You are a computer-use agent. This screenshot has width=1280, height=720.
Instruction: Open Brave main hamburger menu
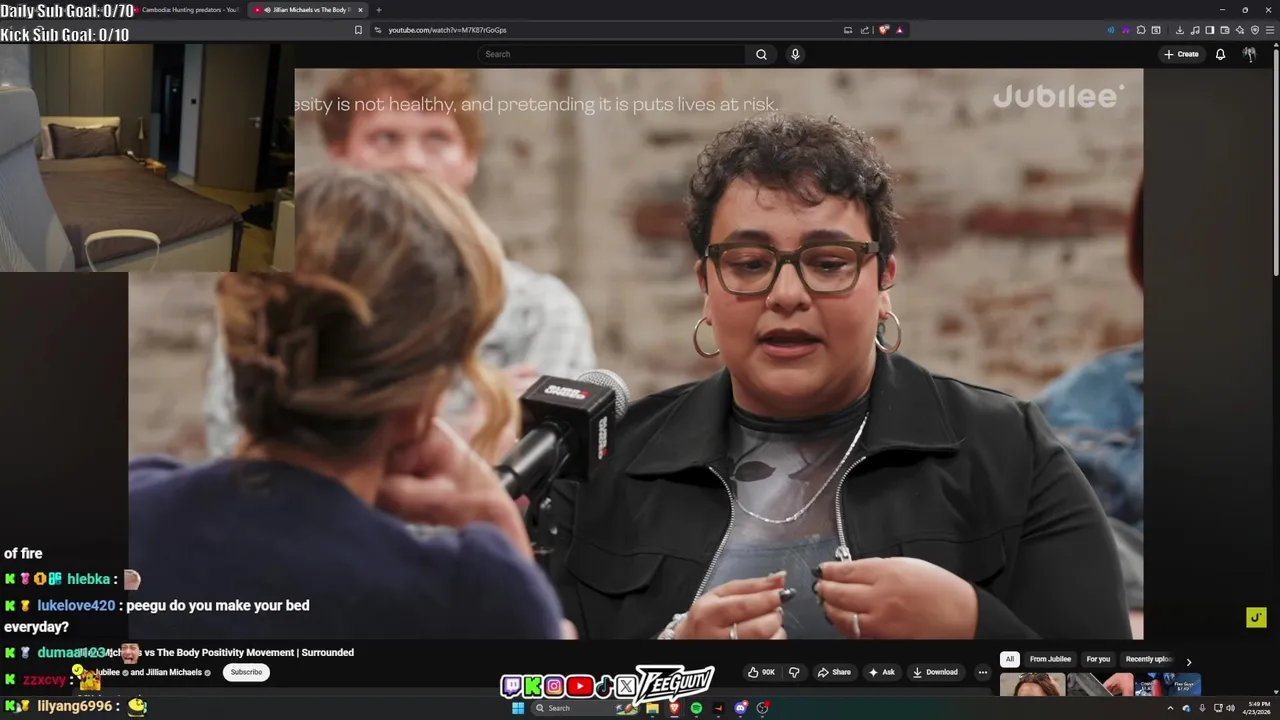pos(1270,30)
